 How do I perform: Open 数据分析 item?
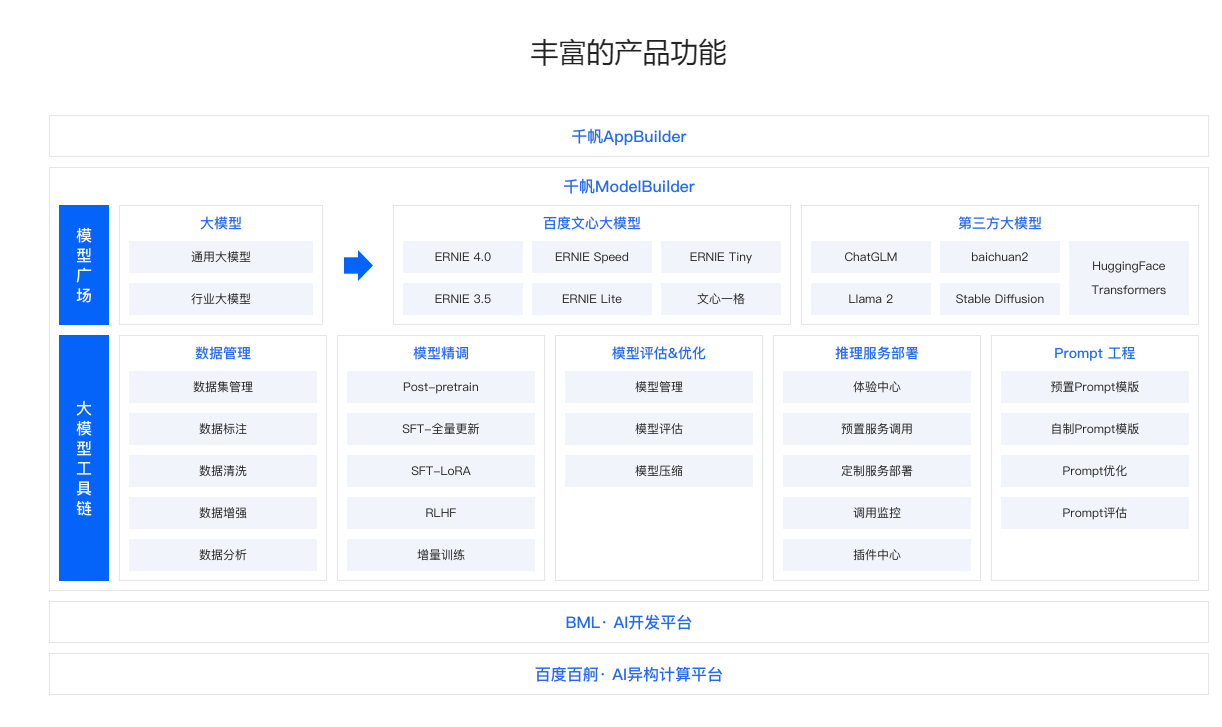223,555
